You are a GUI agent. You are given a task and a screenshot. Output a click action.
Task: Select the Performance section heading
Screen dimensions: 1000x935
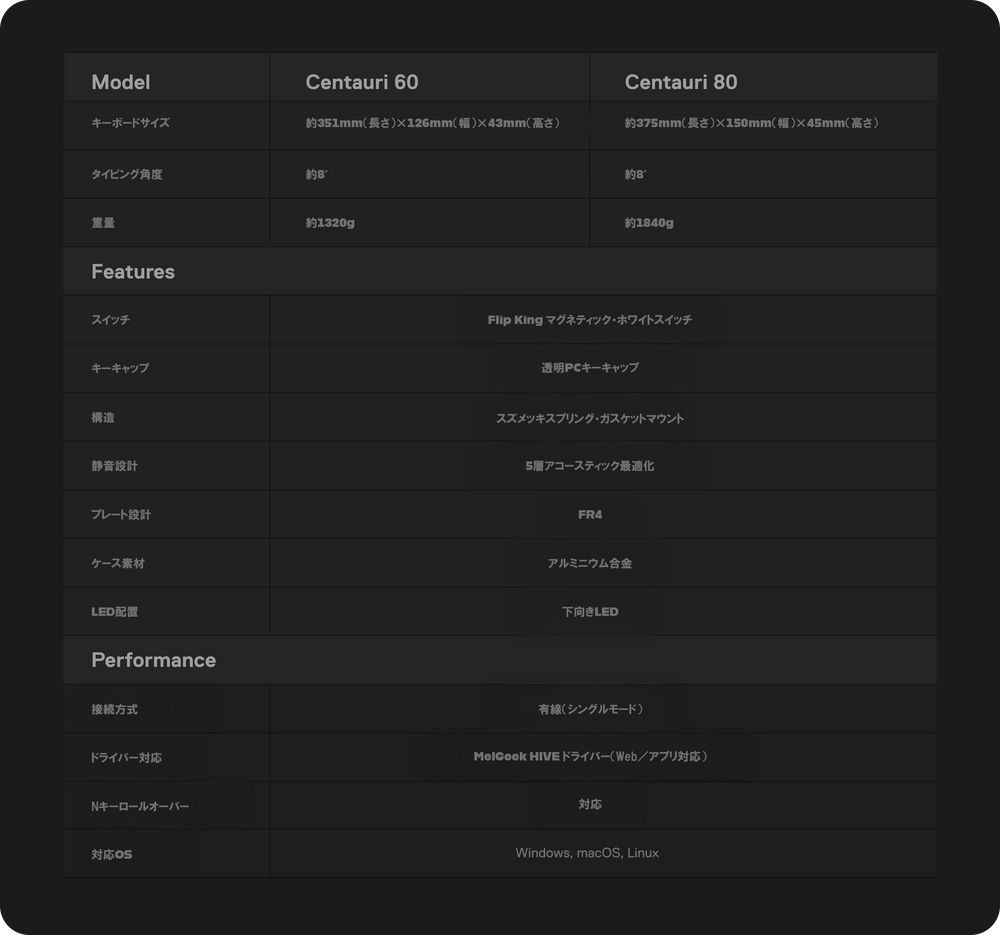pyautogui.click(x=153, y=660)
